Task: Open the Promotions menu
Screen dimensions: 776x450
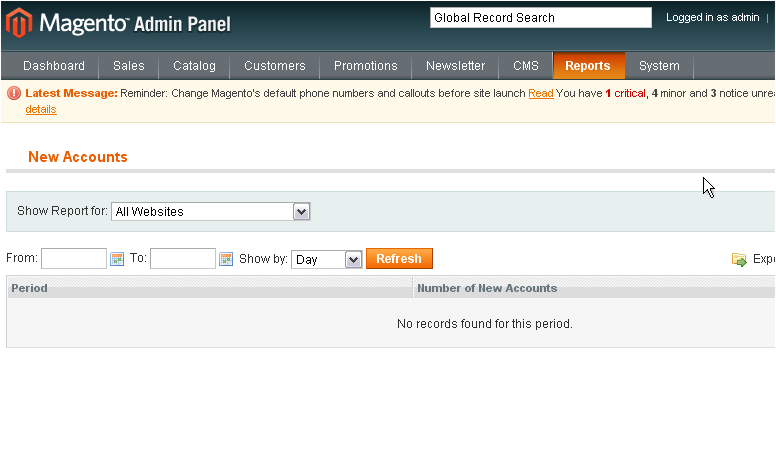Action: click(x=366, y=66)
